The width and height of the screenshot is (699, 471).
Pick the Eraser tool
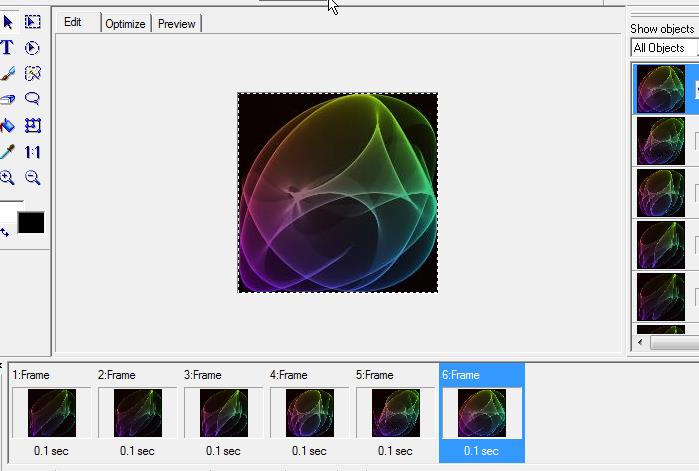(x=7, y=100)
